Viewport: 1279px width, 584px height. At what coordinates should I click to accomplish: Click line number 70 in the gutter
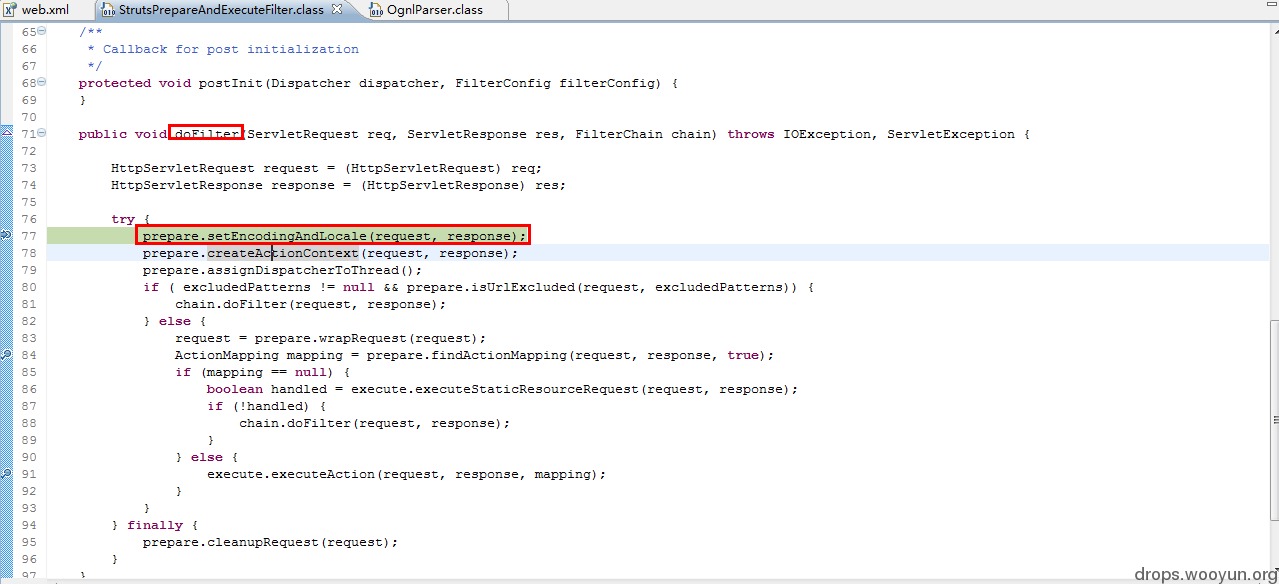(28, 117)
